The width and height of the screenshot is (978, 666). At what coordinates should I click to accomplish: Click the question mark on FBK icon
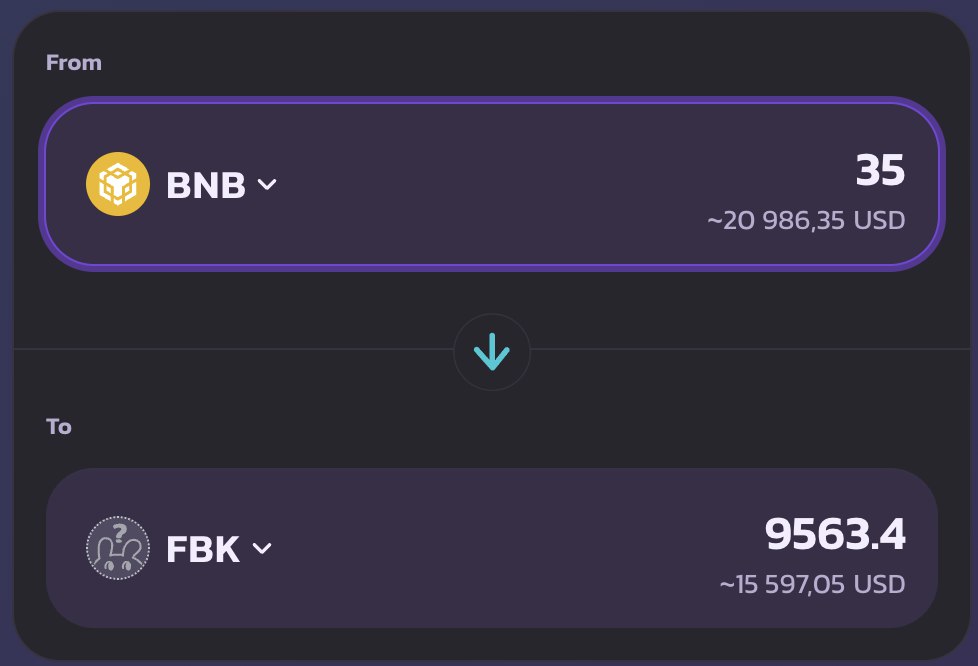tap(119, 532)
